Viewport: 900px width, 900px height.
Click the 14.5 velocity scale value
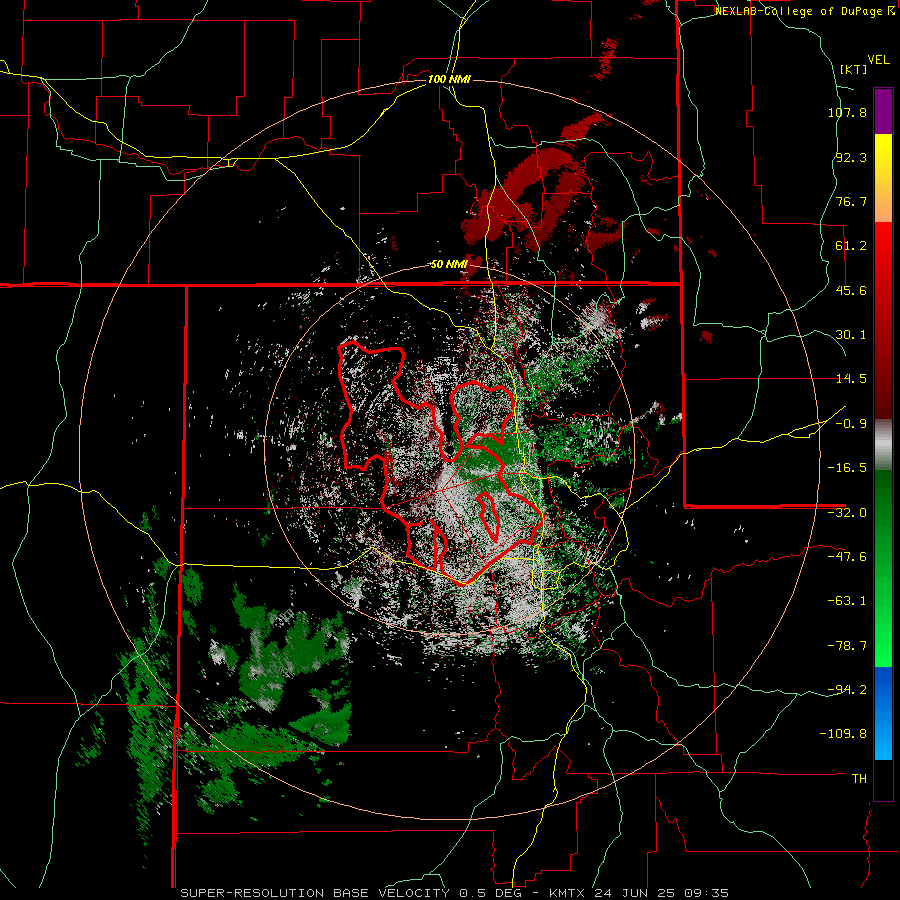pos(851,379)
